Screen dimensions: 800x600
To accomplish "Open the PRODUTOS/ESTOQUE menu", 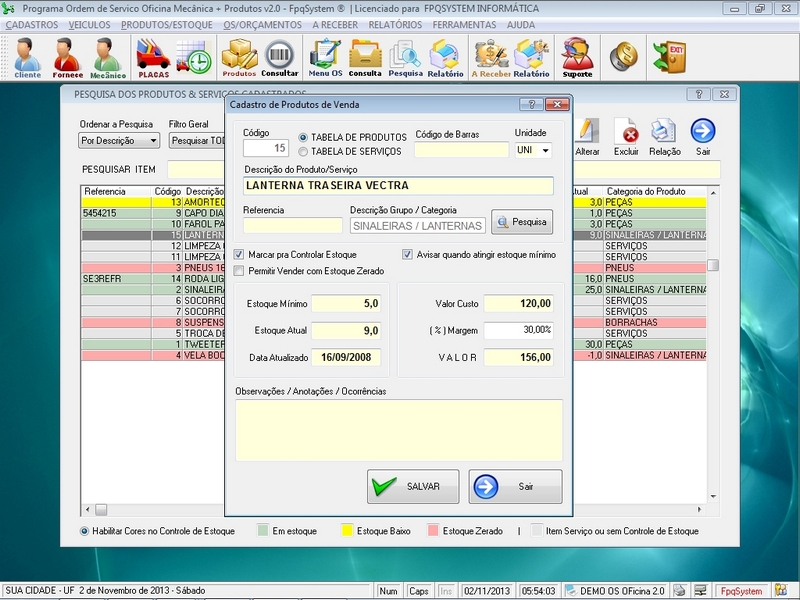I will pyautogui.click(x=166, y=25).
